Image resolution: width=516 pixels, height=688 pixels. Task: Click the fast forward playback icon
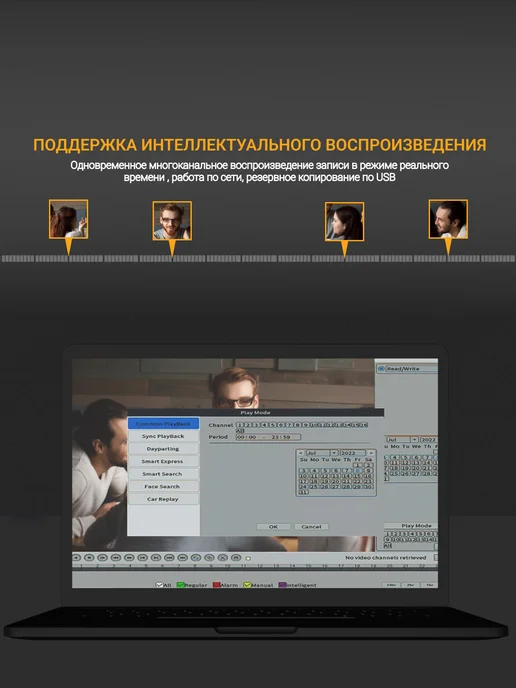pyautogui.click(x=129, y=558)
